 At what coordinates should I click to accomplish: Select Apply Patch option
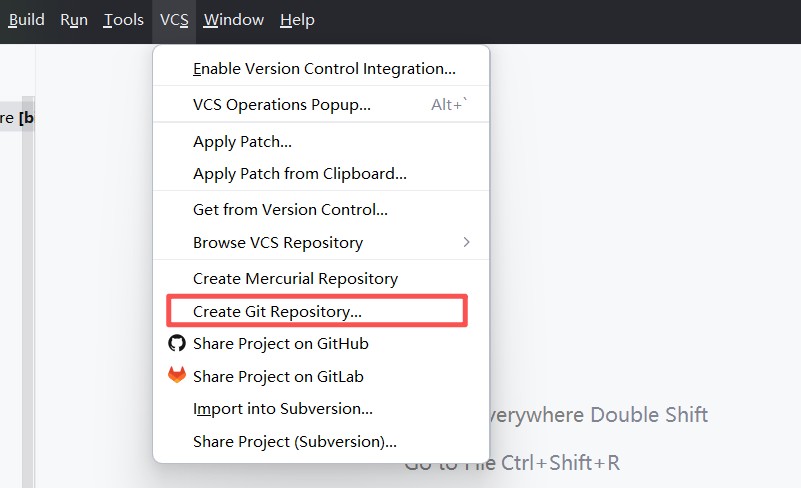pyautogui.click(x=242, y=142)
